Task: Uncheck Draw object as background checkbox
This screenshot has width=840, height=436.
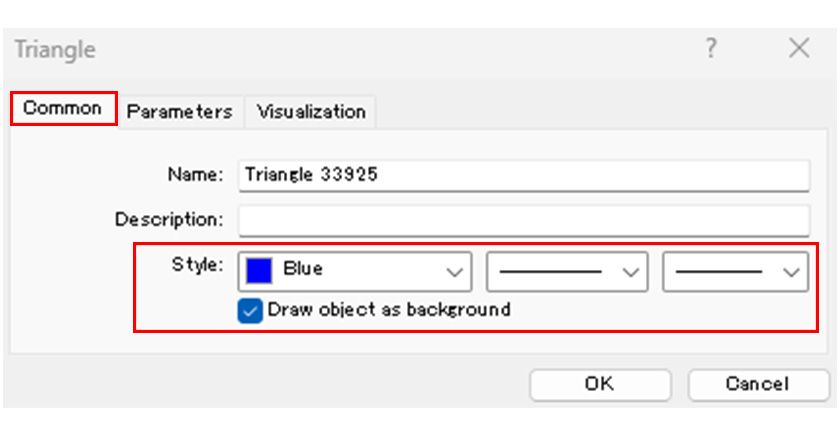Action: coord(250,310)
